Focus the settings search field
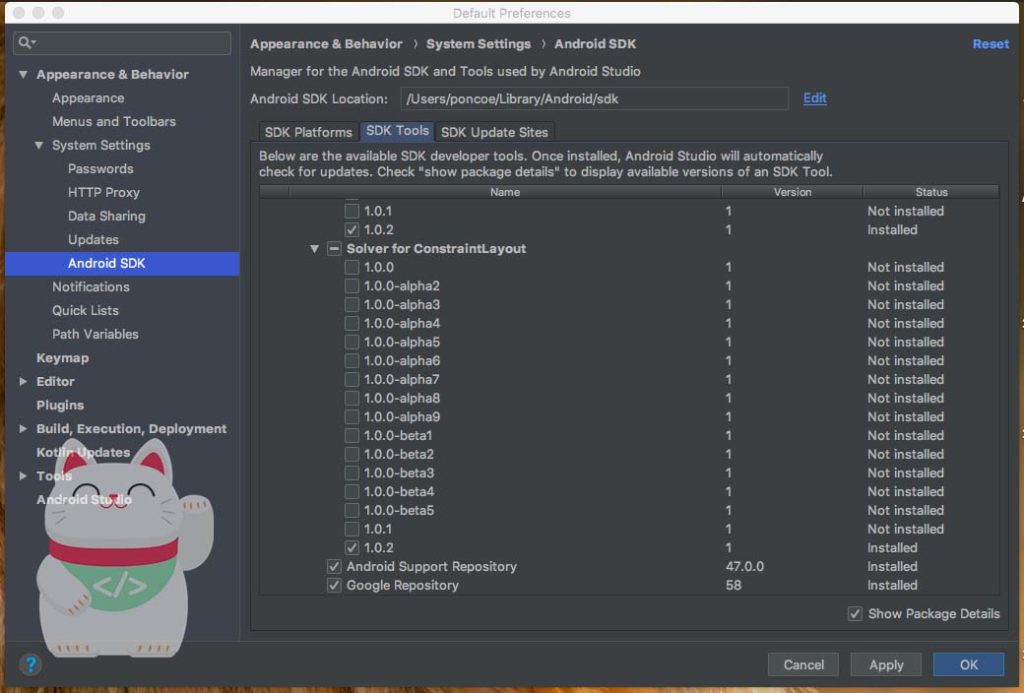 [122, 43]
